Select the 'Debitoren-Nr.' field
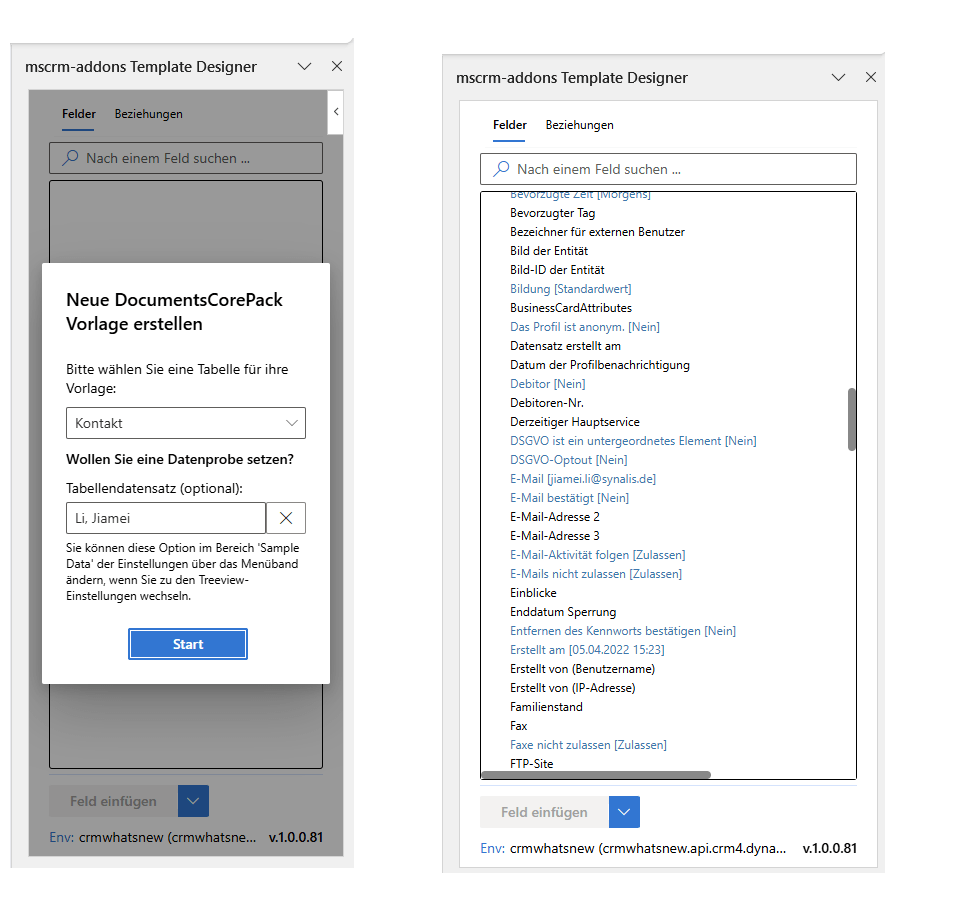This screenshot has height=921, width=958. [x=547, y=403]
